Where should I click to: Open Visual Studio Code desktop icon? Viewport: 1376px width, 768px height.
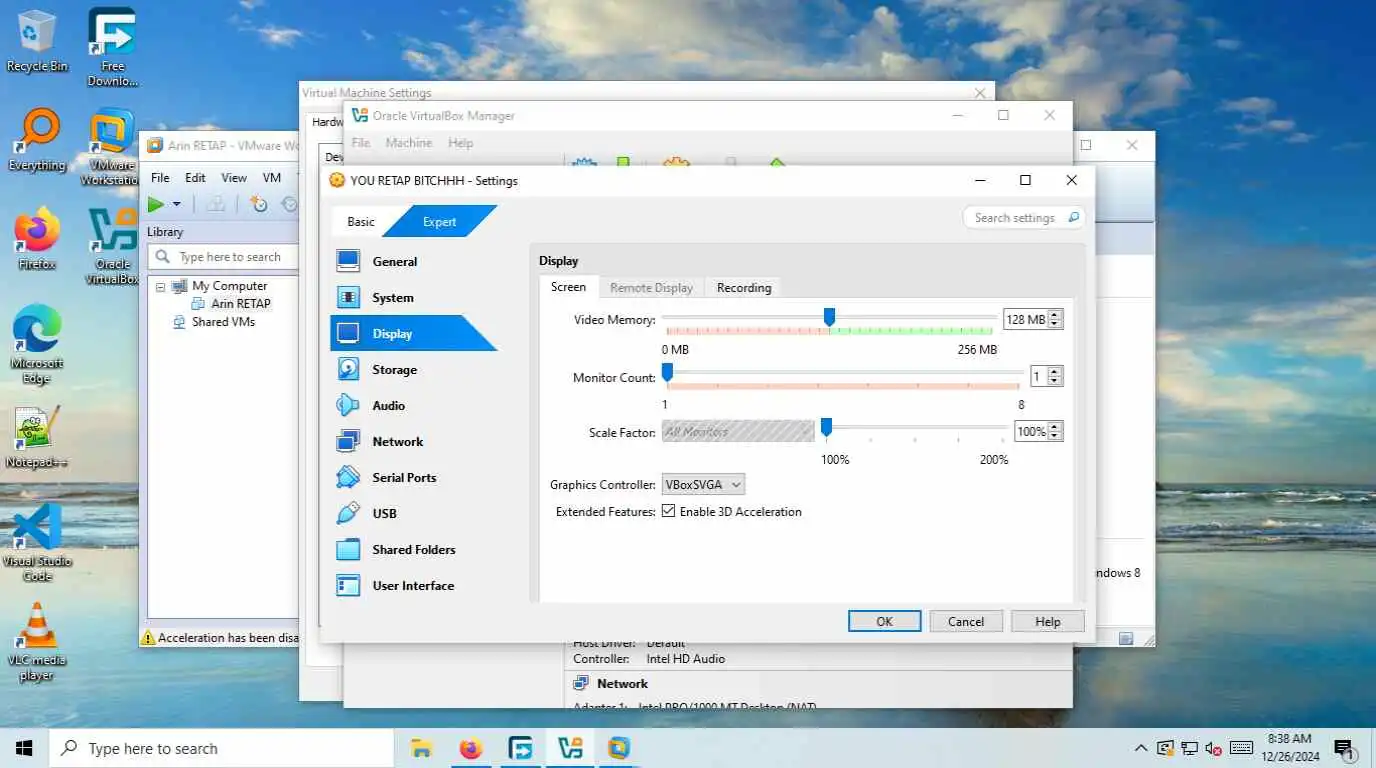click(x=37, y=543)
